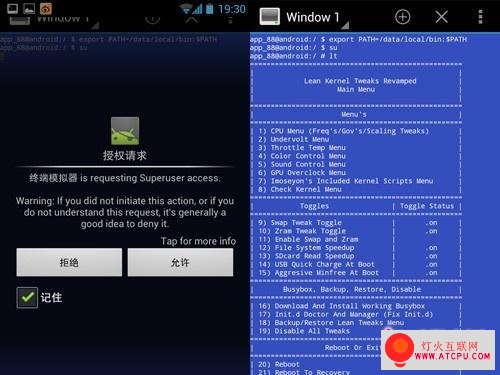This screenshot has width=500, height=375.
Task: Tap the cell signal strength icon
Action: coord(197,9)
